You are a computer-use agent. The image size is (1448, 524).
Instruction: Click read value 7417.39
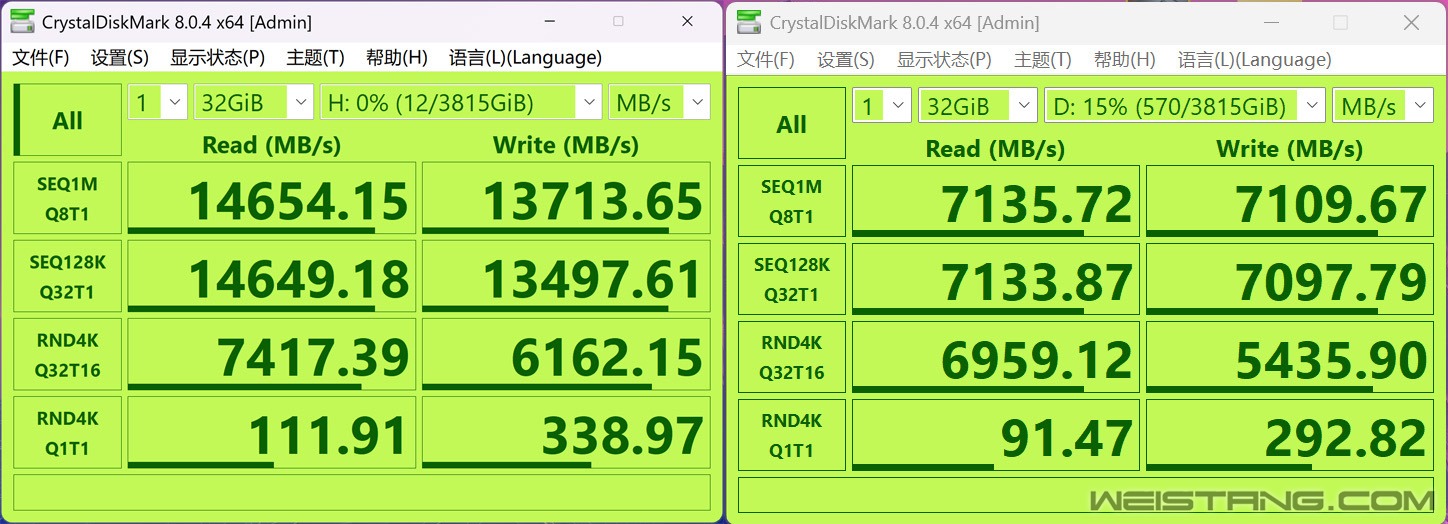tap(271, 355)
